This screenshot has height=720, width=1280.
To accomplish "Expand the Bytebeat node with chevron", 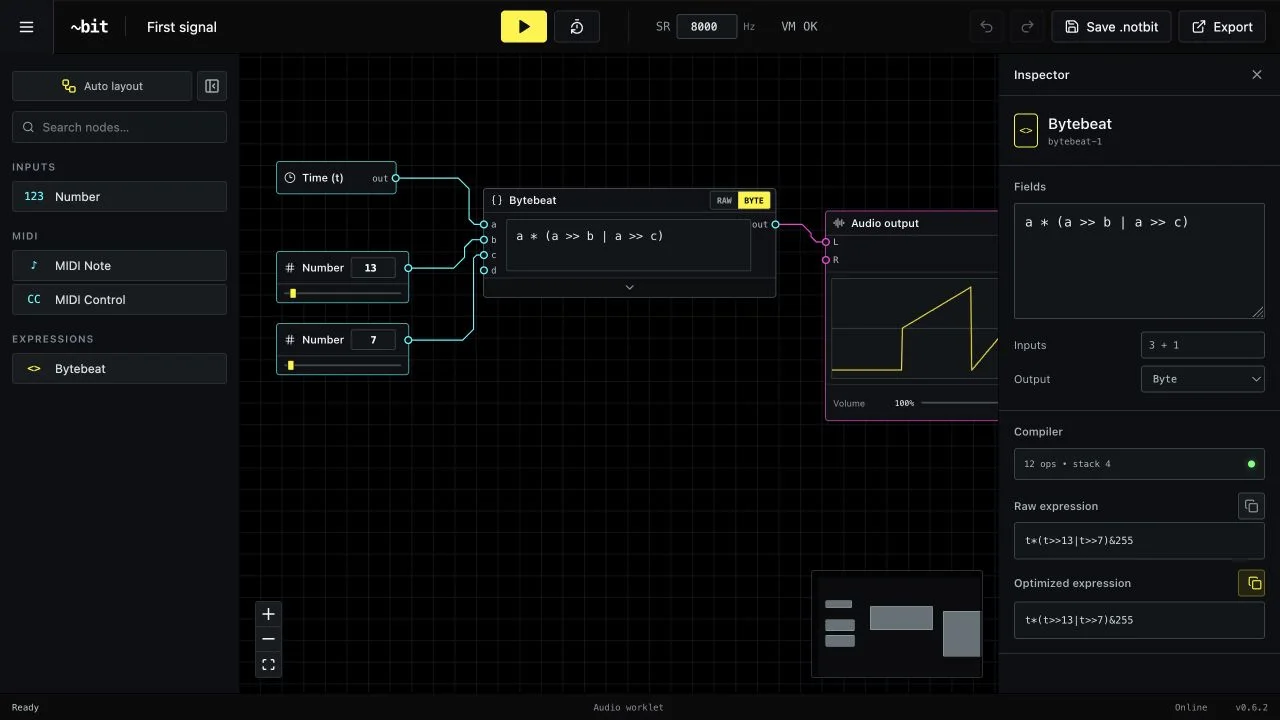I will coord(629,287).
